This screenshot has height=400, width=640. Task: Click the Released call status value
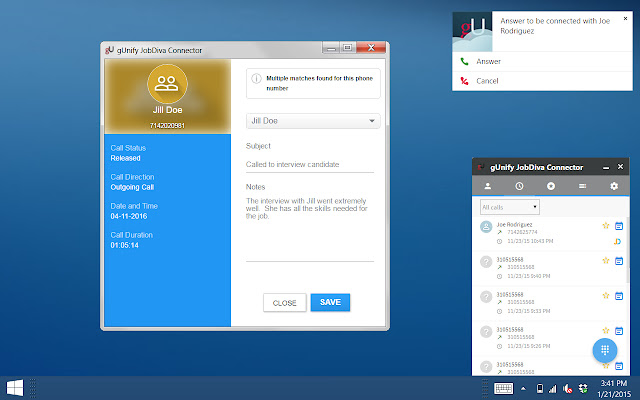point(125,158)
